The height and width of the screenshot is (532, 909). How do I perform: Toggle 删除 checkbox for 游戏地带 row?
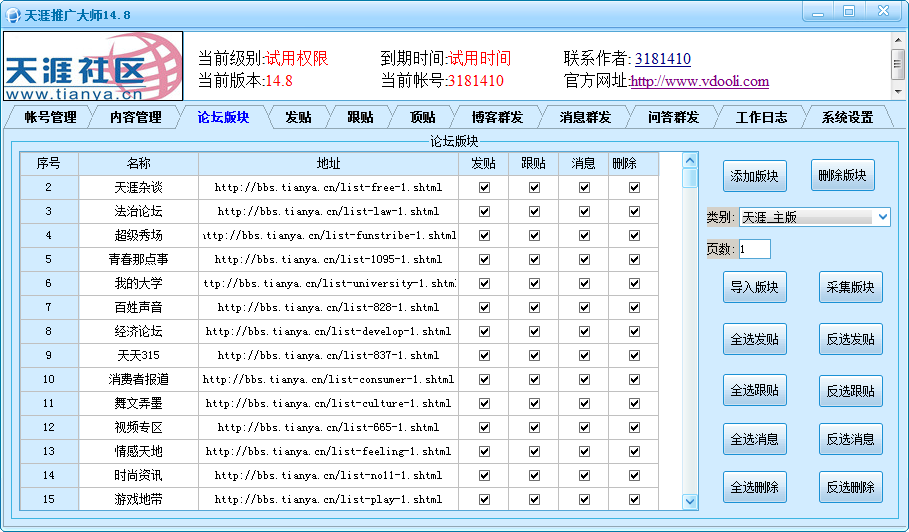point(634,499)
